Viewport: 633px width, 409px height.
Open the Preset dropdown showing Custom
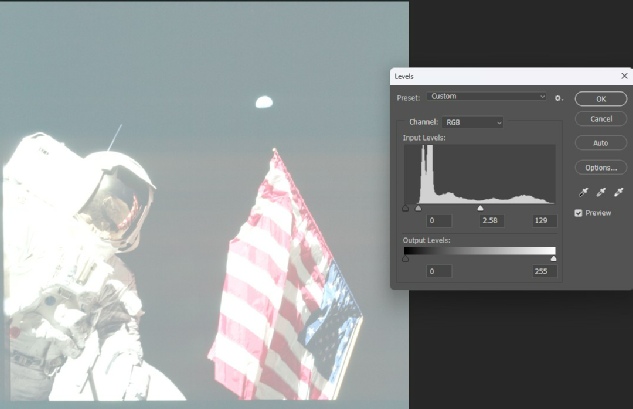pyautogui.click(x=487, y=97)
